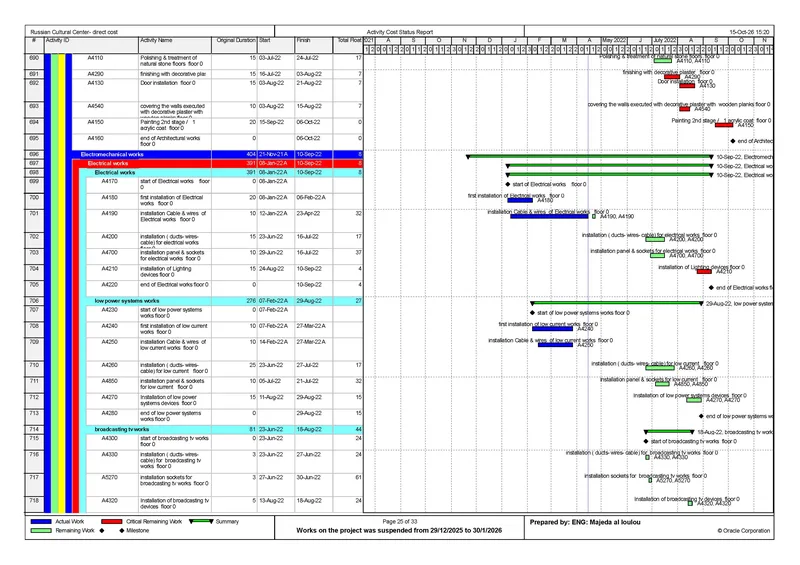Click the blue Gantt bar labeled A4240

pos(552,329)
